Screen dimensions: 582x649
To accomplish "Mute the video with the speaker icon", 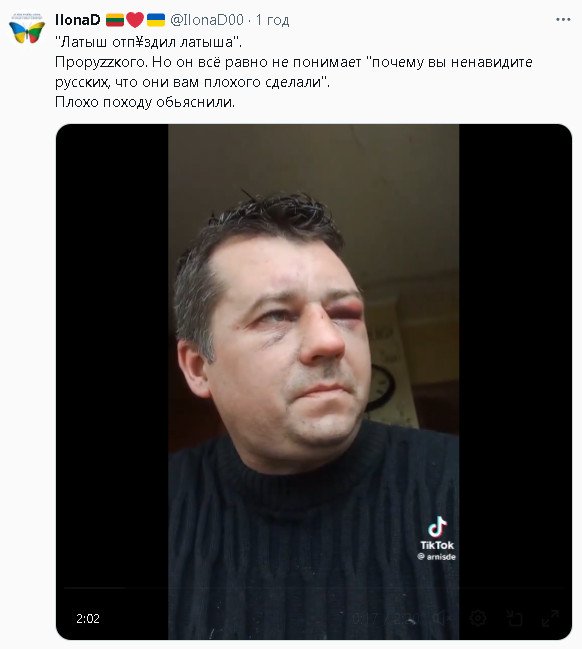I will tap(443, 619).
